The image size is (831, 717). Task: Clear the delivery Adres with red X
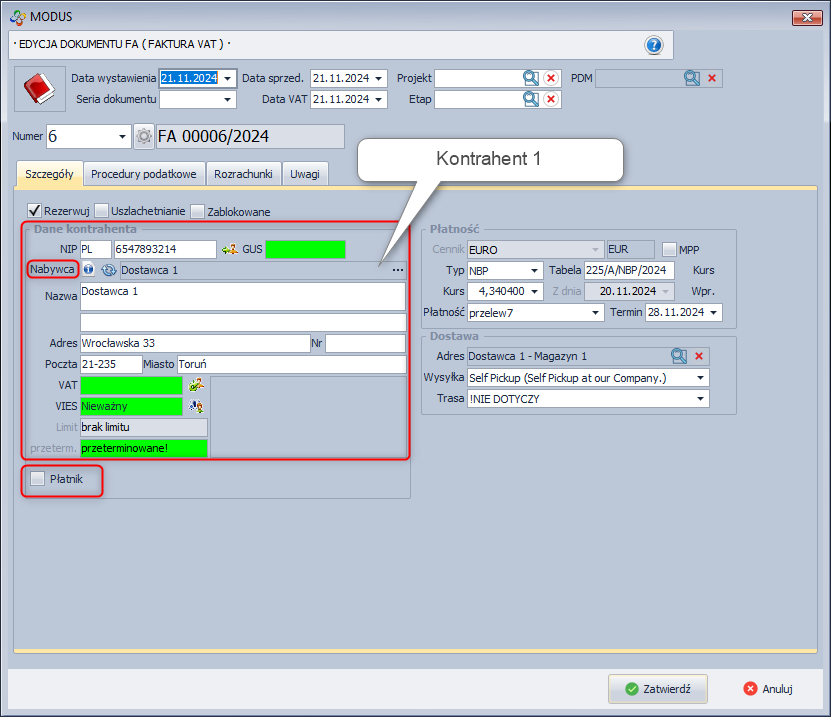tap(699, 355)
